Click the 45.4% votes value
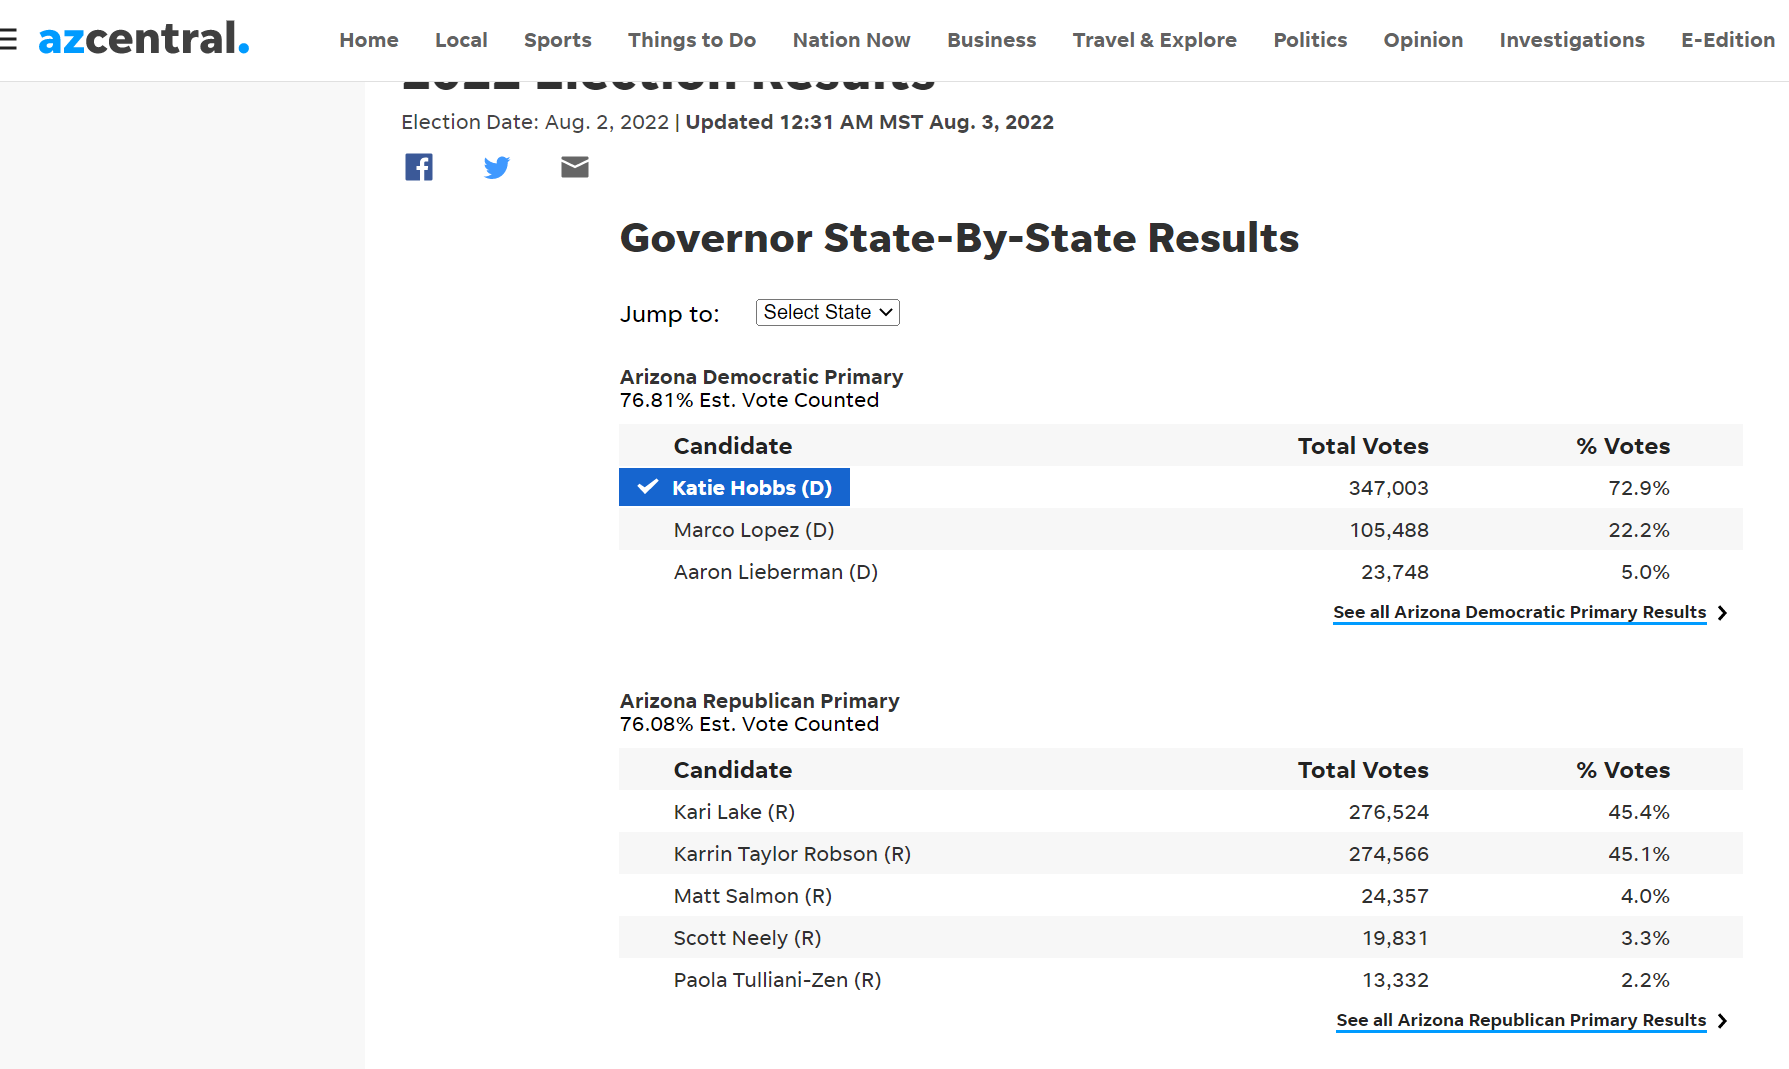Screen dimensions: 1789x1069 (1639, 812)
